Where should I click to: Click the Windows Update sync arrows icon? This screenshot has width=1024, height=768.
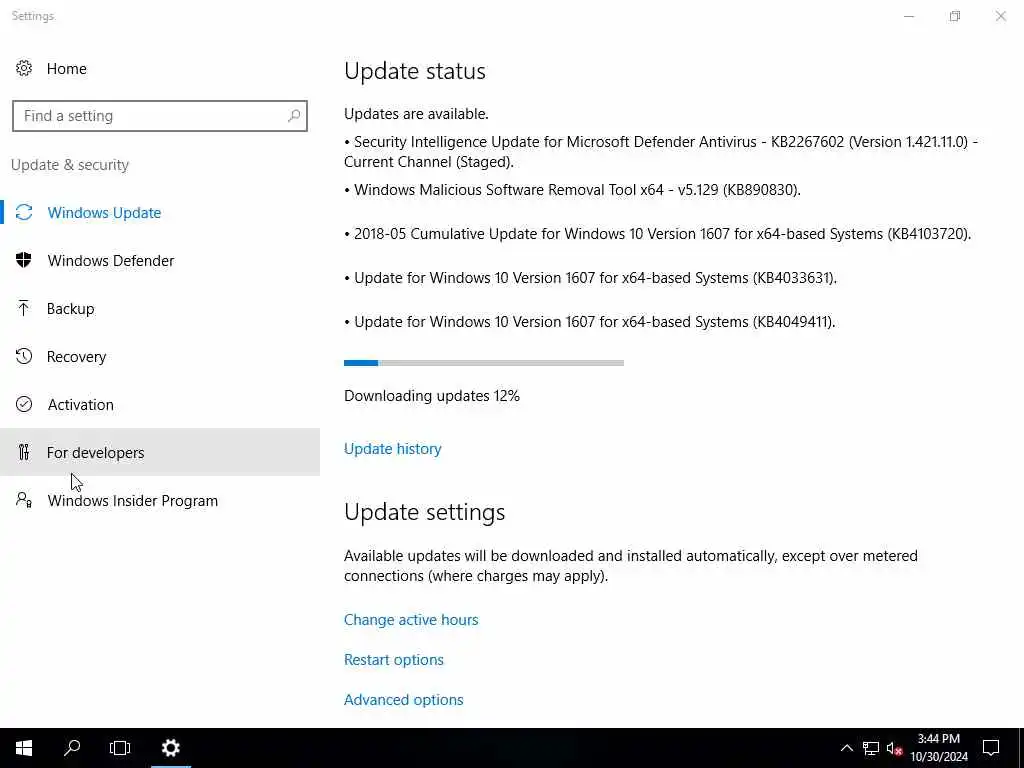[x=24, y=212]
